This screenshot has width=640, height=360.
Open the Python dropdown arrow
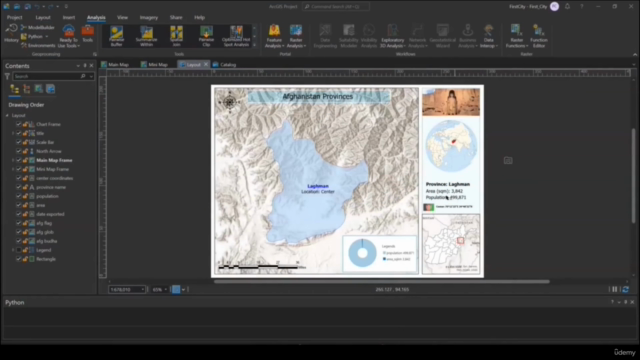[47, 36]
